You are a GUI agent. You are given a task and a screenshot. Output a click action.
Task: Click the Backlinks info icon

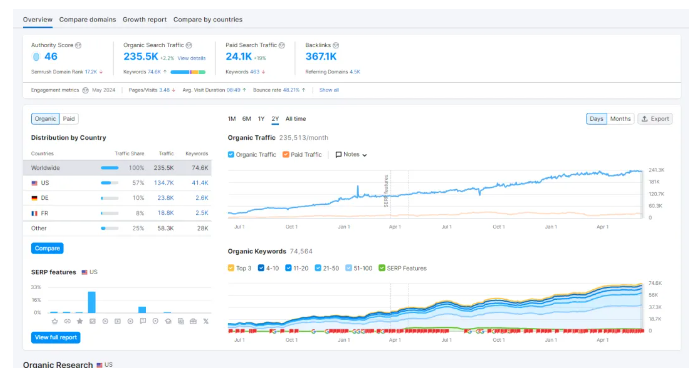click(336, 45)
